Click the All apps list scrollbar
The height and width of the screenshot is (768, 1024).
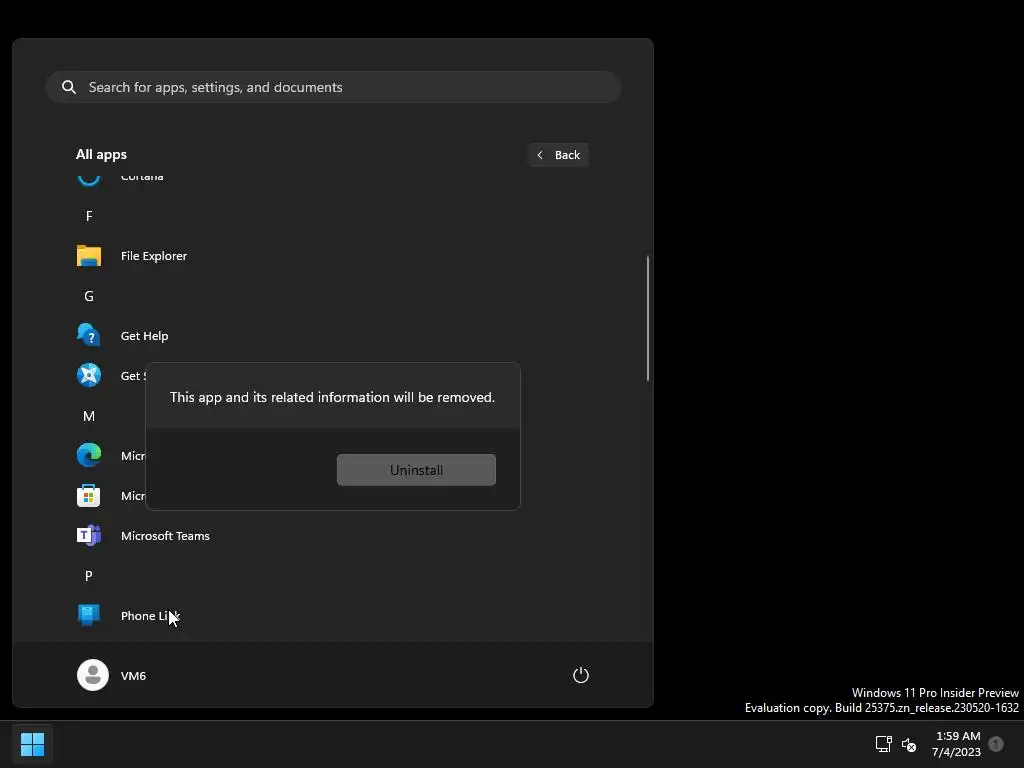pos(648,318)
